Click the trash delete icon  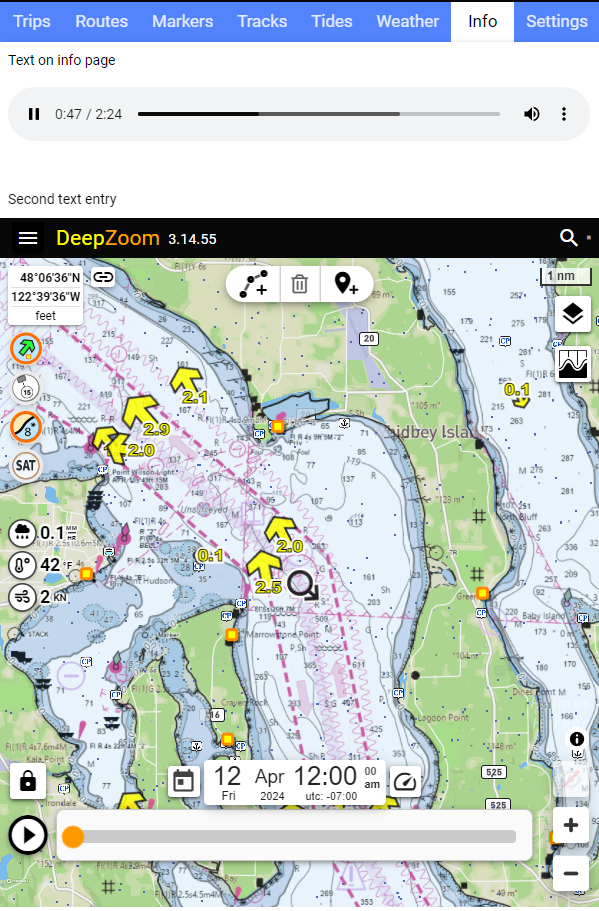[x=300, y=284]
